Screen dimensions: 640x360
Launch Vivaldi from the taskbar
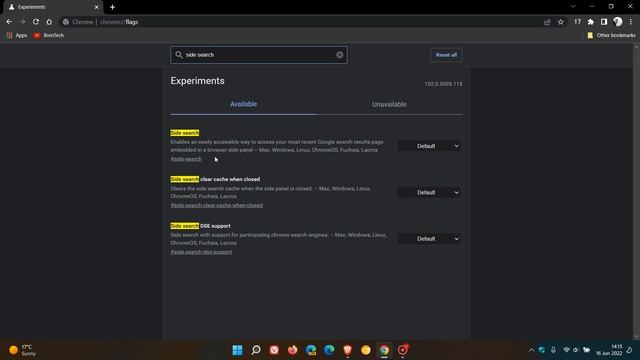[274, 350]
